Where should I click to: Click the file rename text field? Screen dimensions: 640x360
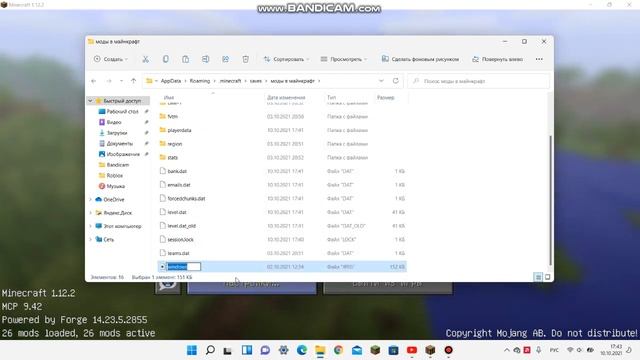click(x=184, y=267)
